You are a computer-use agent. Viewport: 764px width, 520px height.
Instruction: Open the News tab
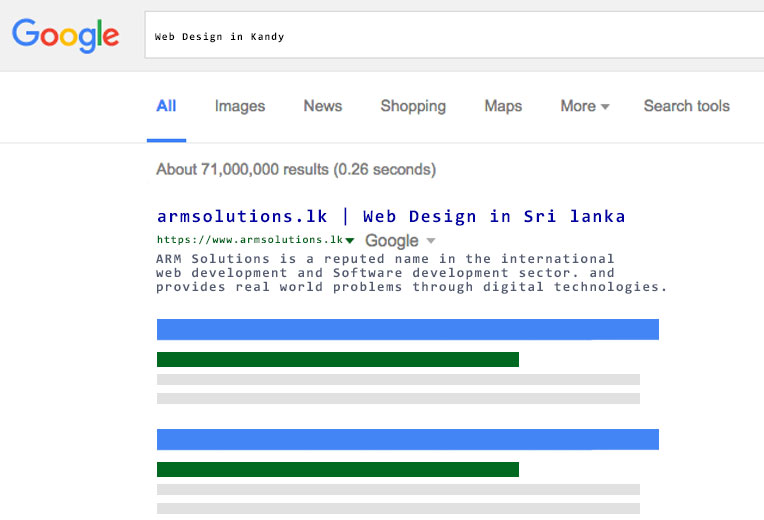tap(323, 106)
